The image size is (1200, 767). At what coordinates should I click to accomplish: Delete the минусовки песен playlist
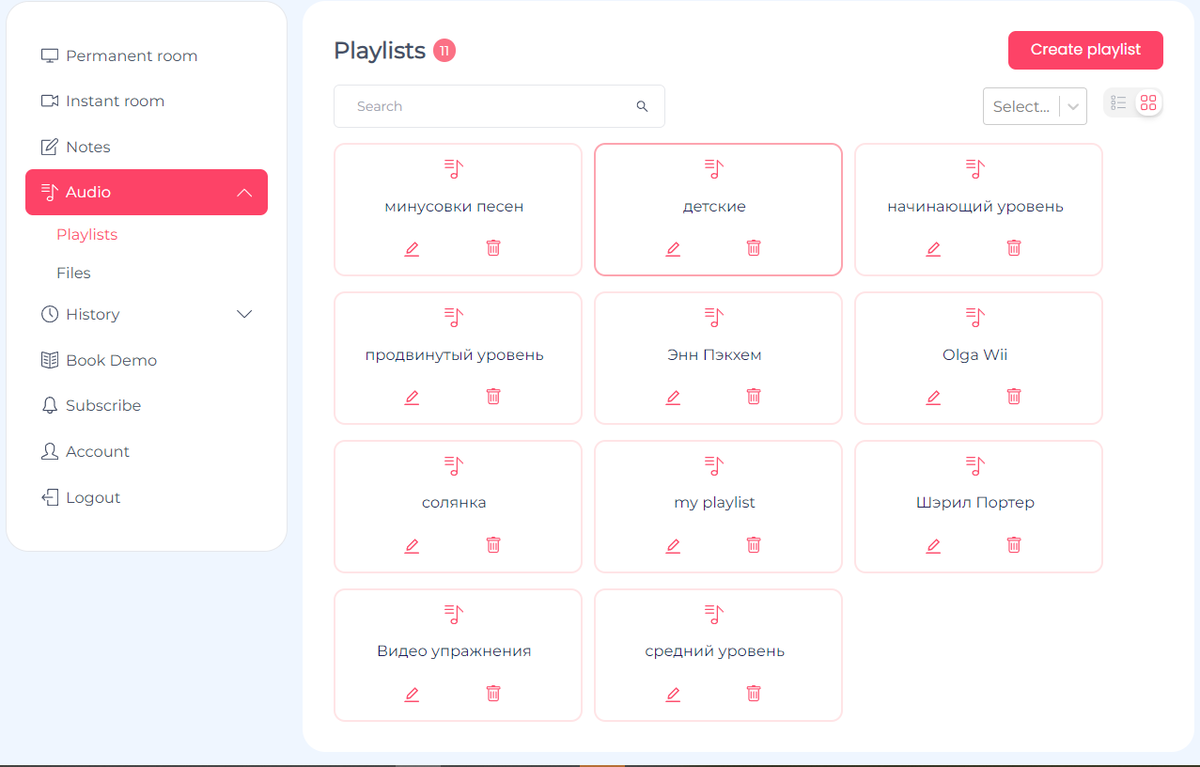[x=493, y=248]
